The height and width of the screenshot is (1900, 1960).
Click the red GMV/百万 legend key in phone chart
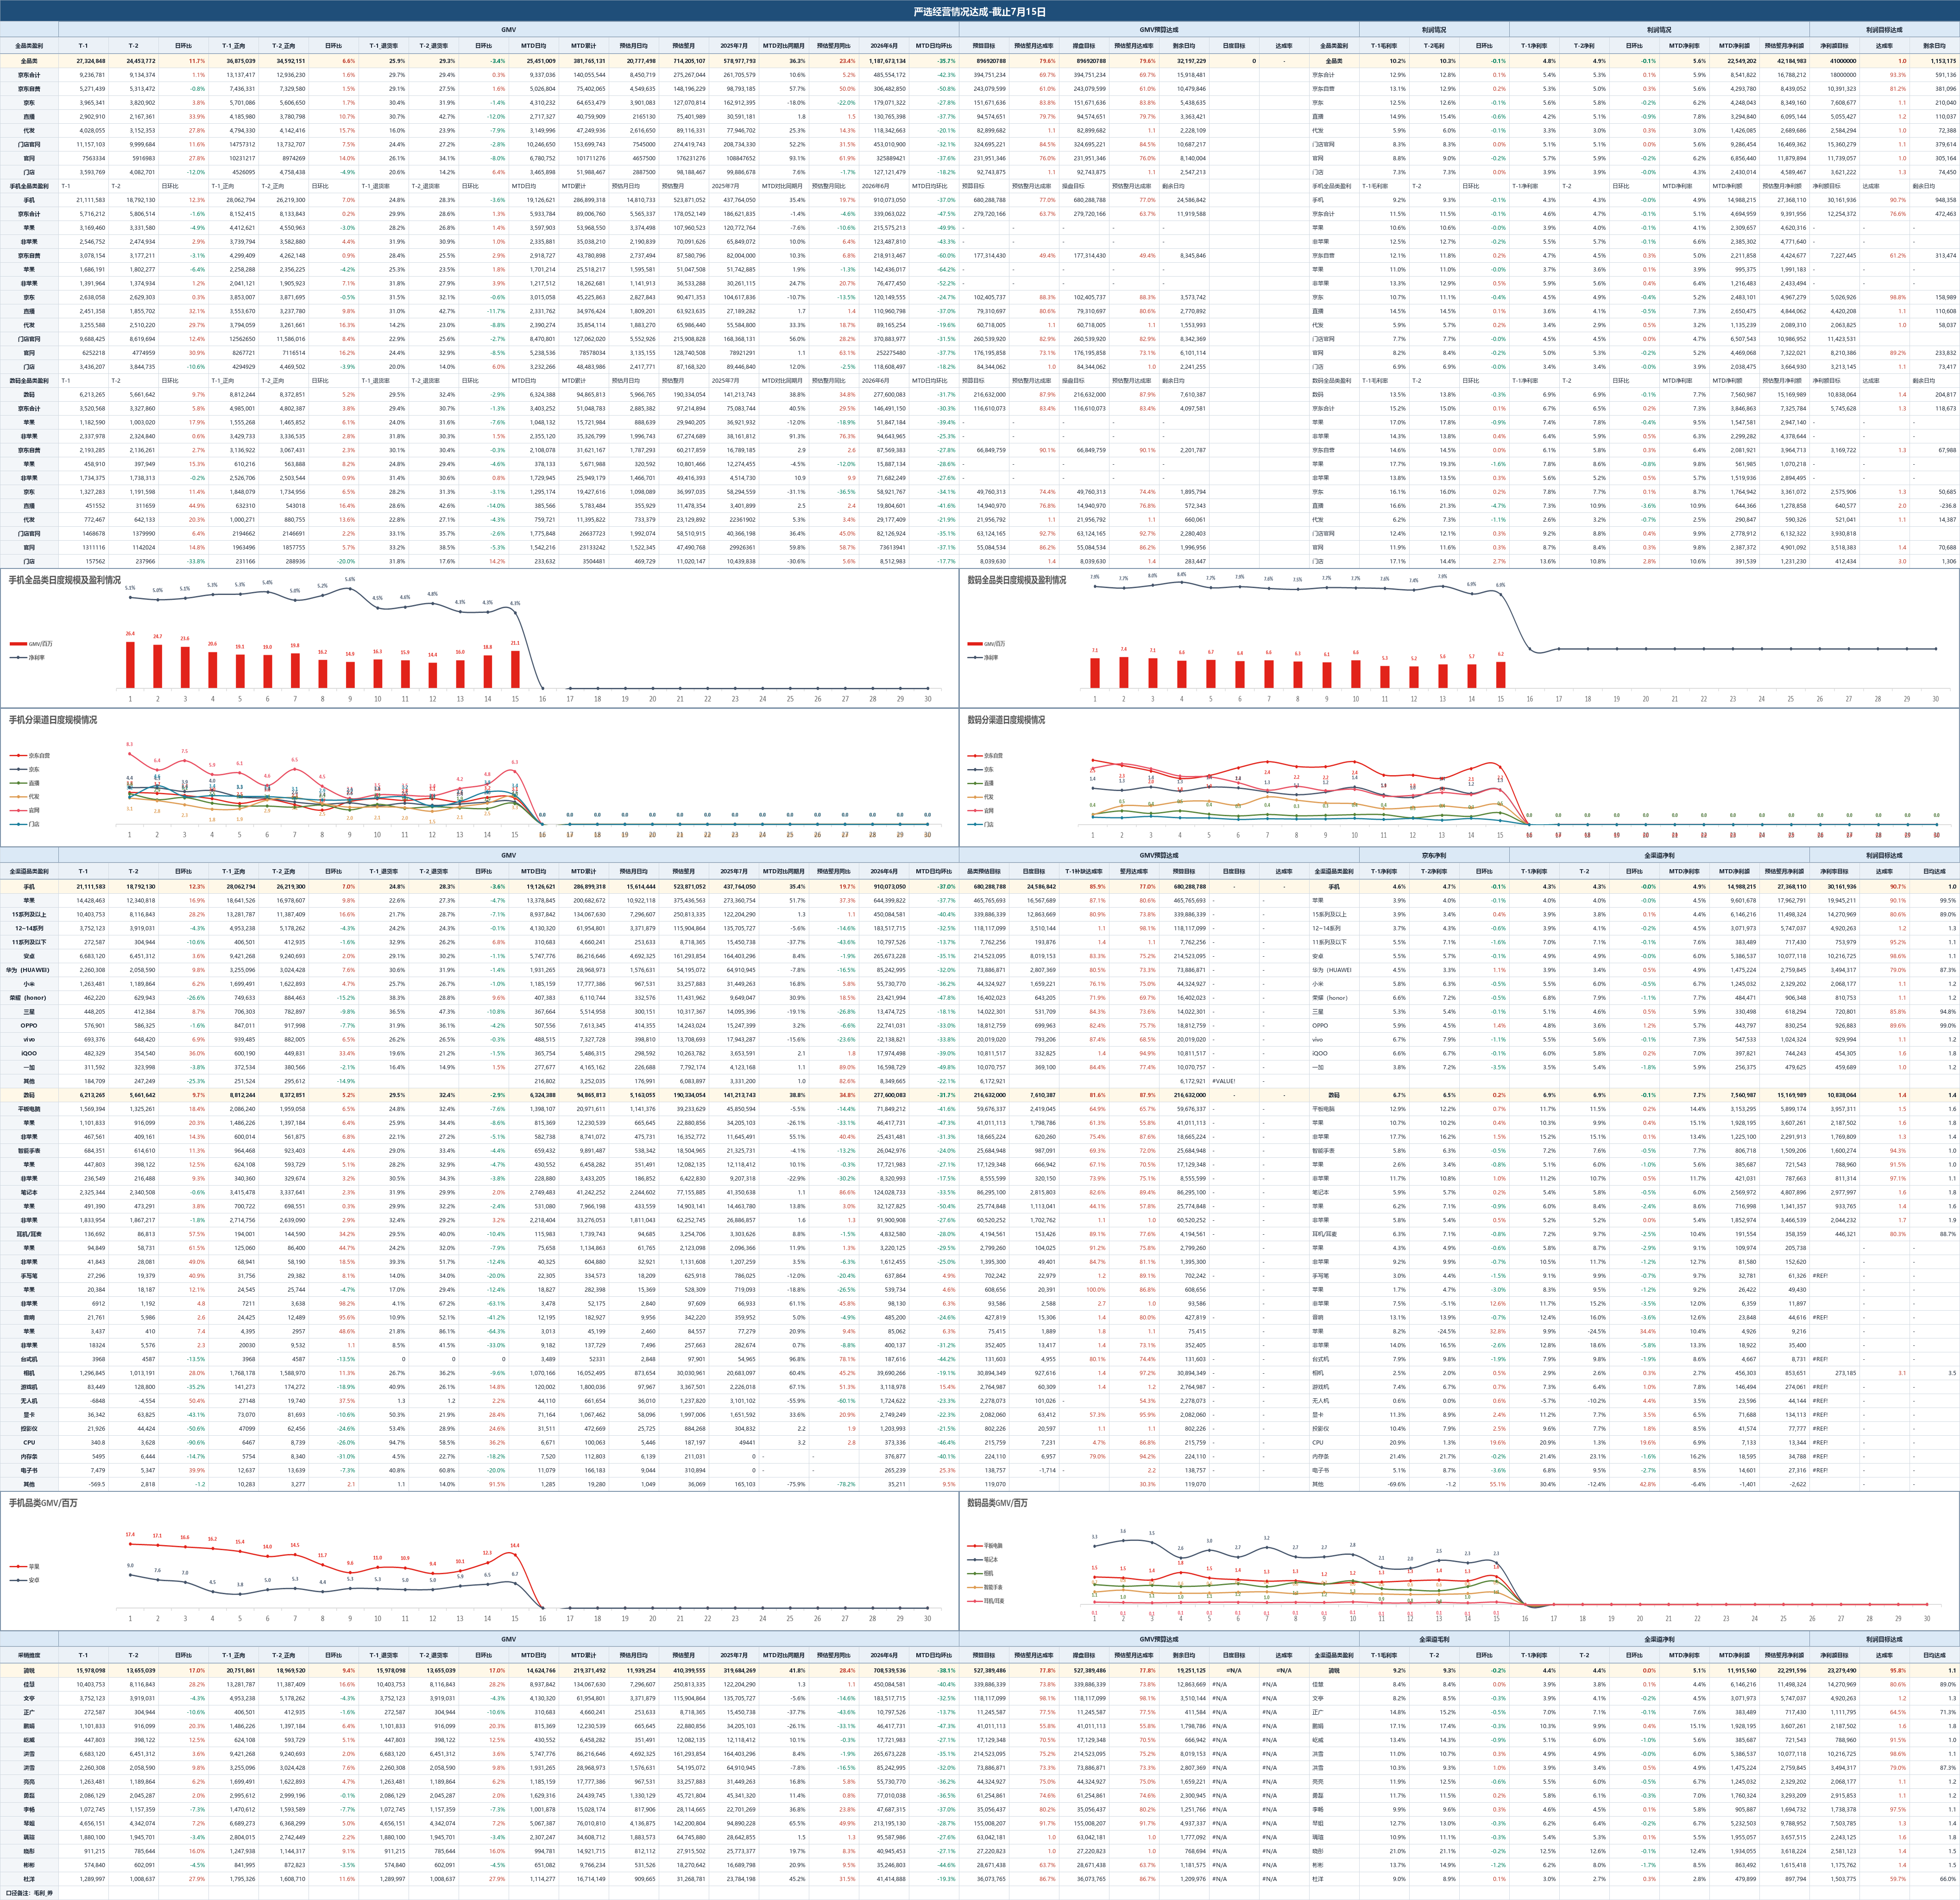(19, 644)
